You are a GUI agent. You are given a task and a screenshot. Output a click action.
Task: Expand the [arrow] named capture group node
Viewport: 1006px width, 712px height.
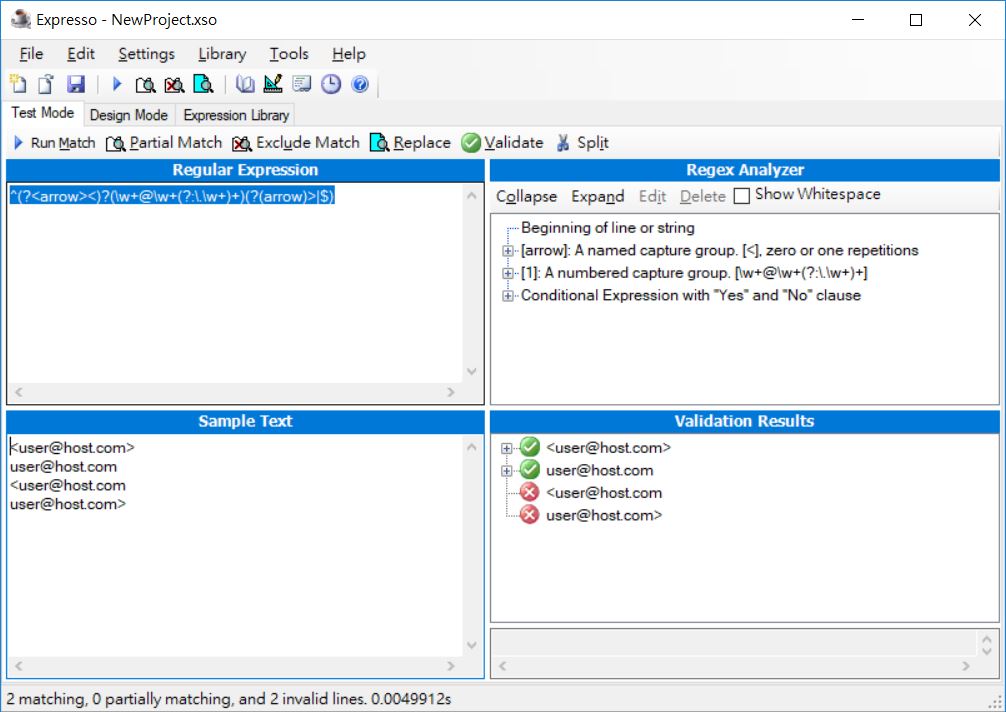tap(507, 251)
